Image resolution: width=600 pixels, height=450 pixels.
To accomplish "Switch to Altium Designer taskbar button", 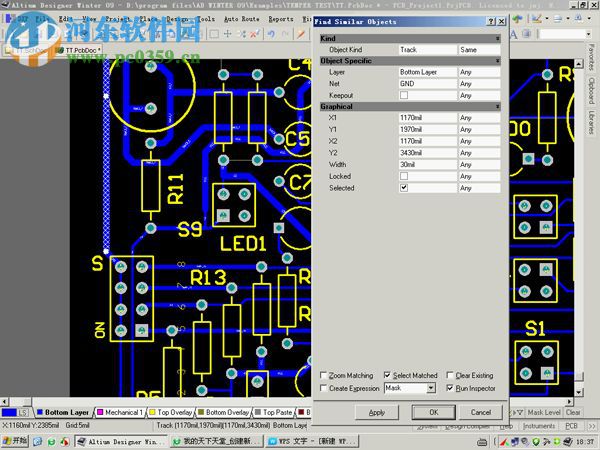I will [x=121, y=442].
